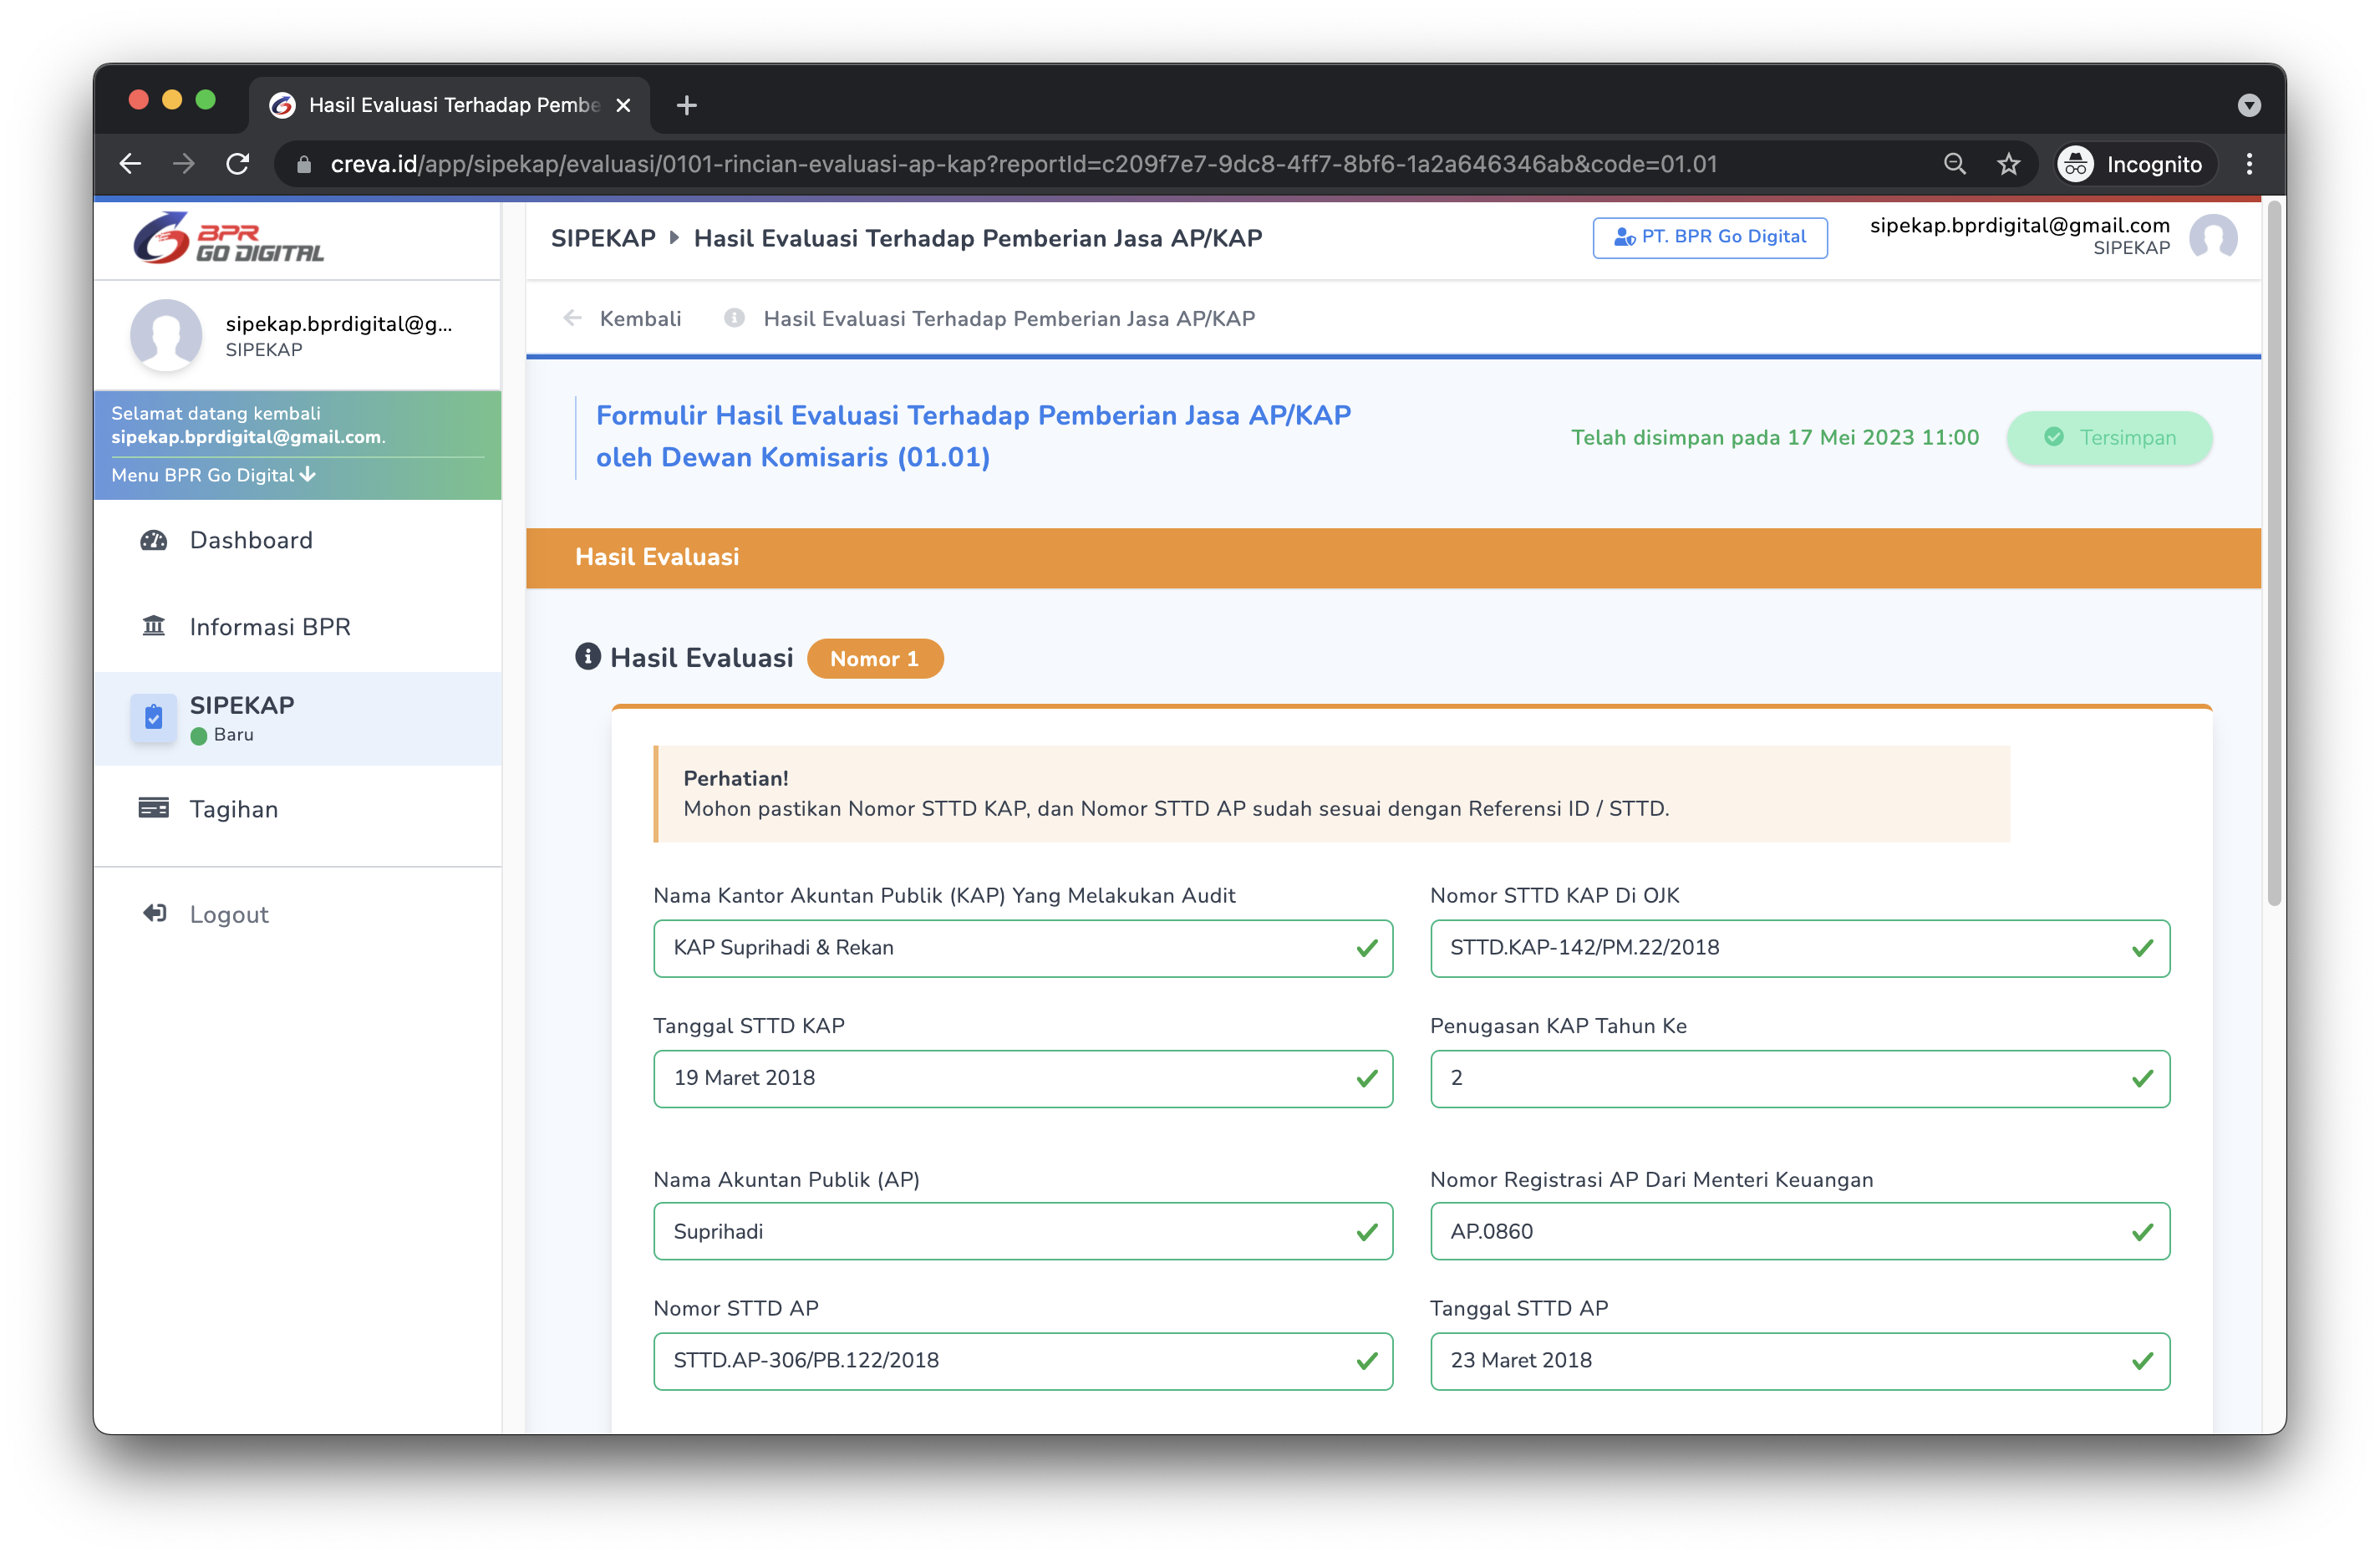Click the Tanggal STTD KAP date field
Viewport: 2380px width, 1558px height.
(x=1022, y=1077)
